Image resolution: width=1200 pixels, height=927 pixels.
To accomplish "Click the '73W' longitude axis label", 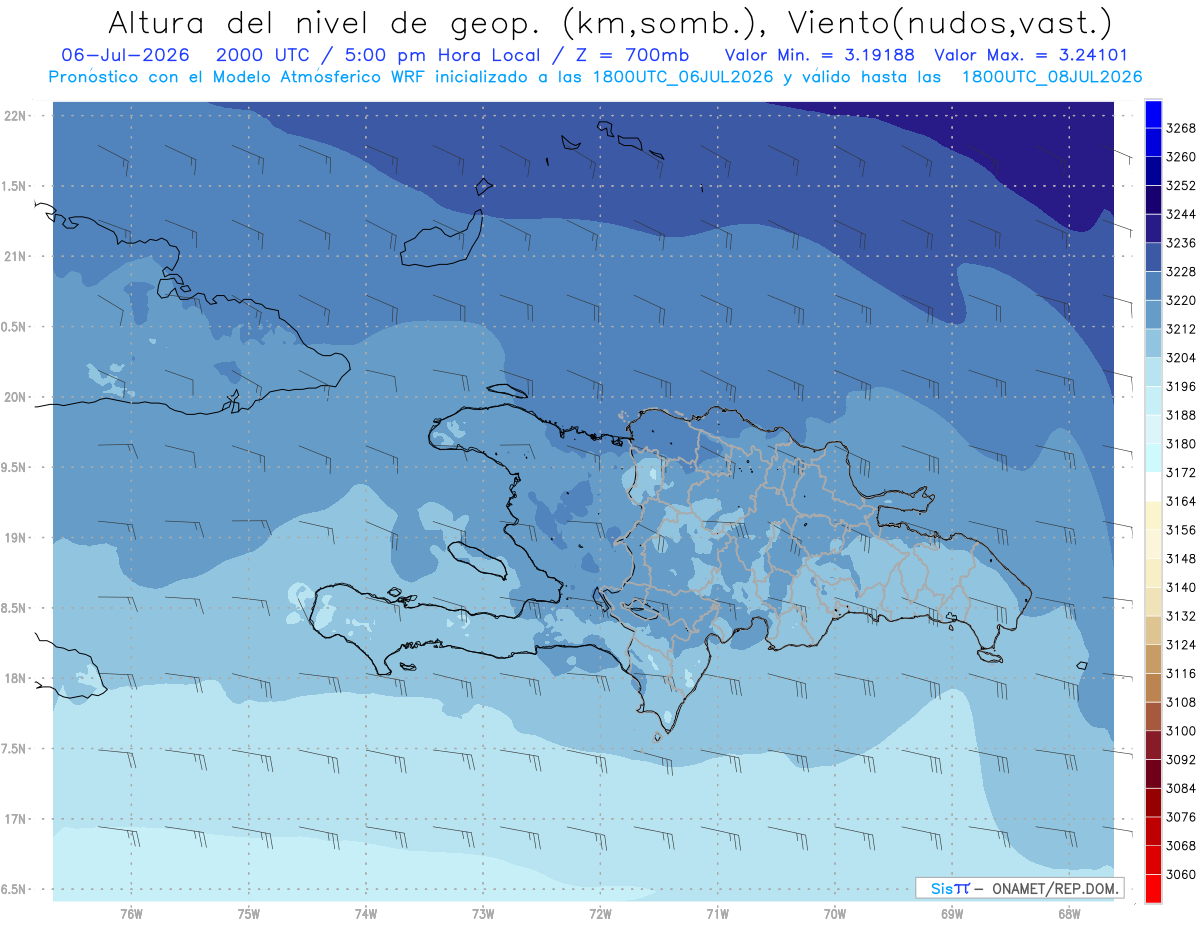I will click(x=483, y=913).
